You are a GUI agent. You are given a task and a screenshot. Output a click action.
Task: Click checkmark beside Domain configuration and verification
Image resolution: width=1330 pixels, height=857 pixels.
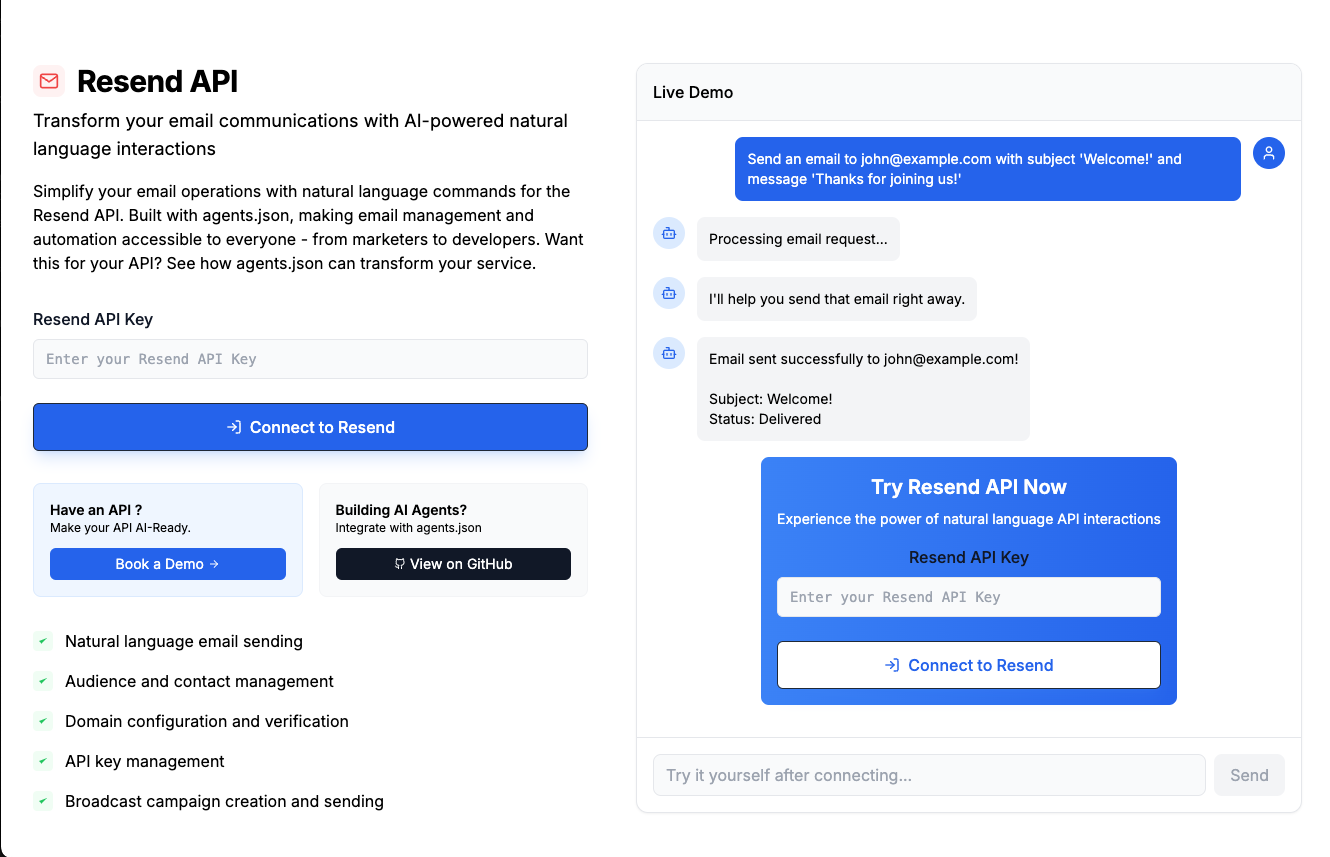coord(43,721)
